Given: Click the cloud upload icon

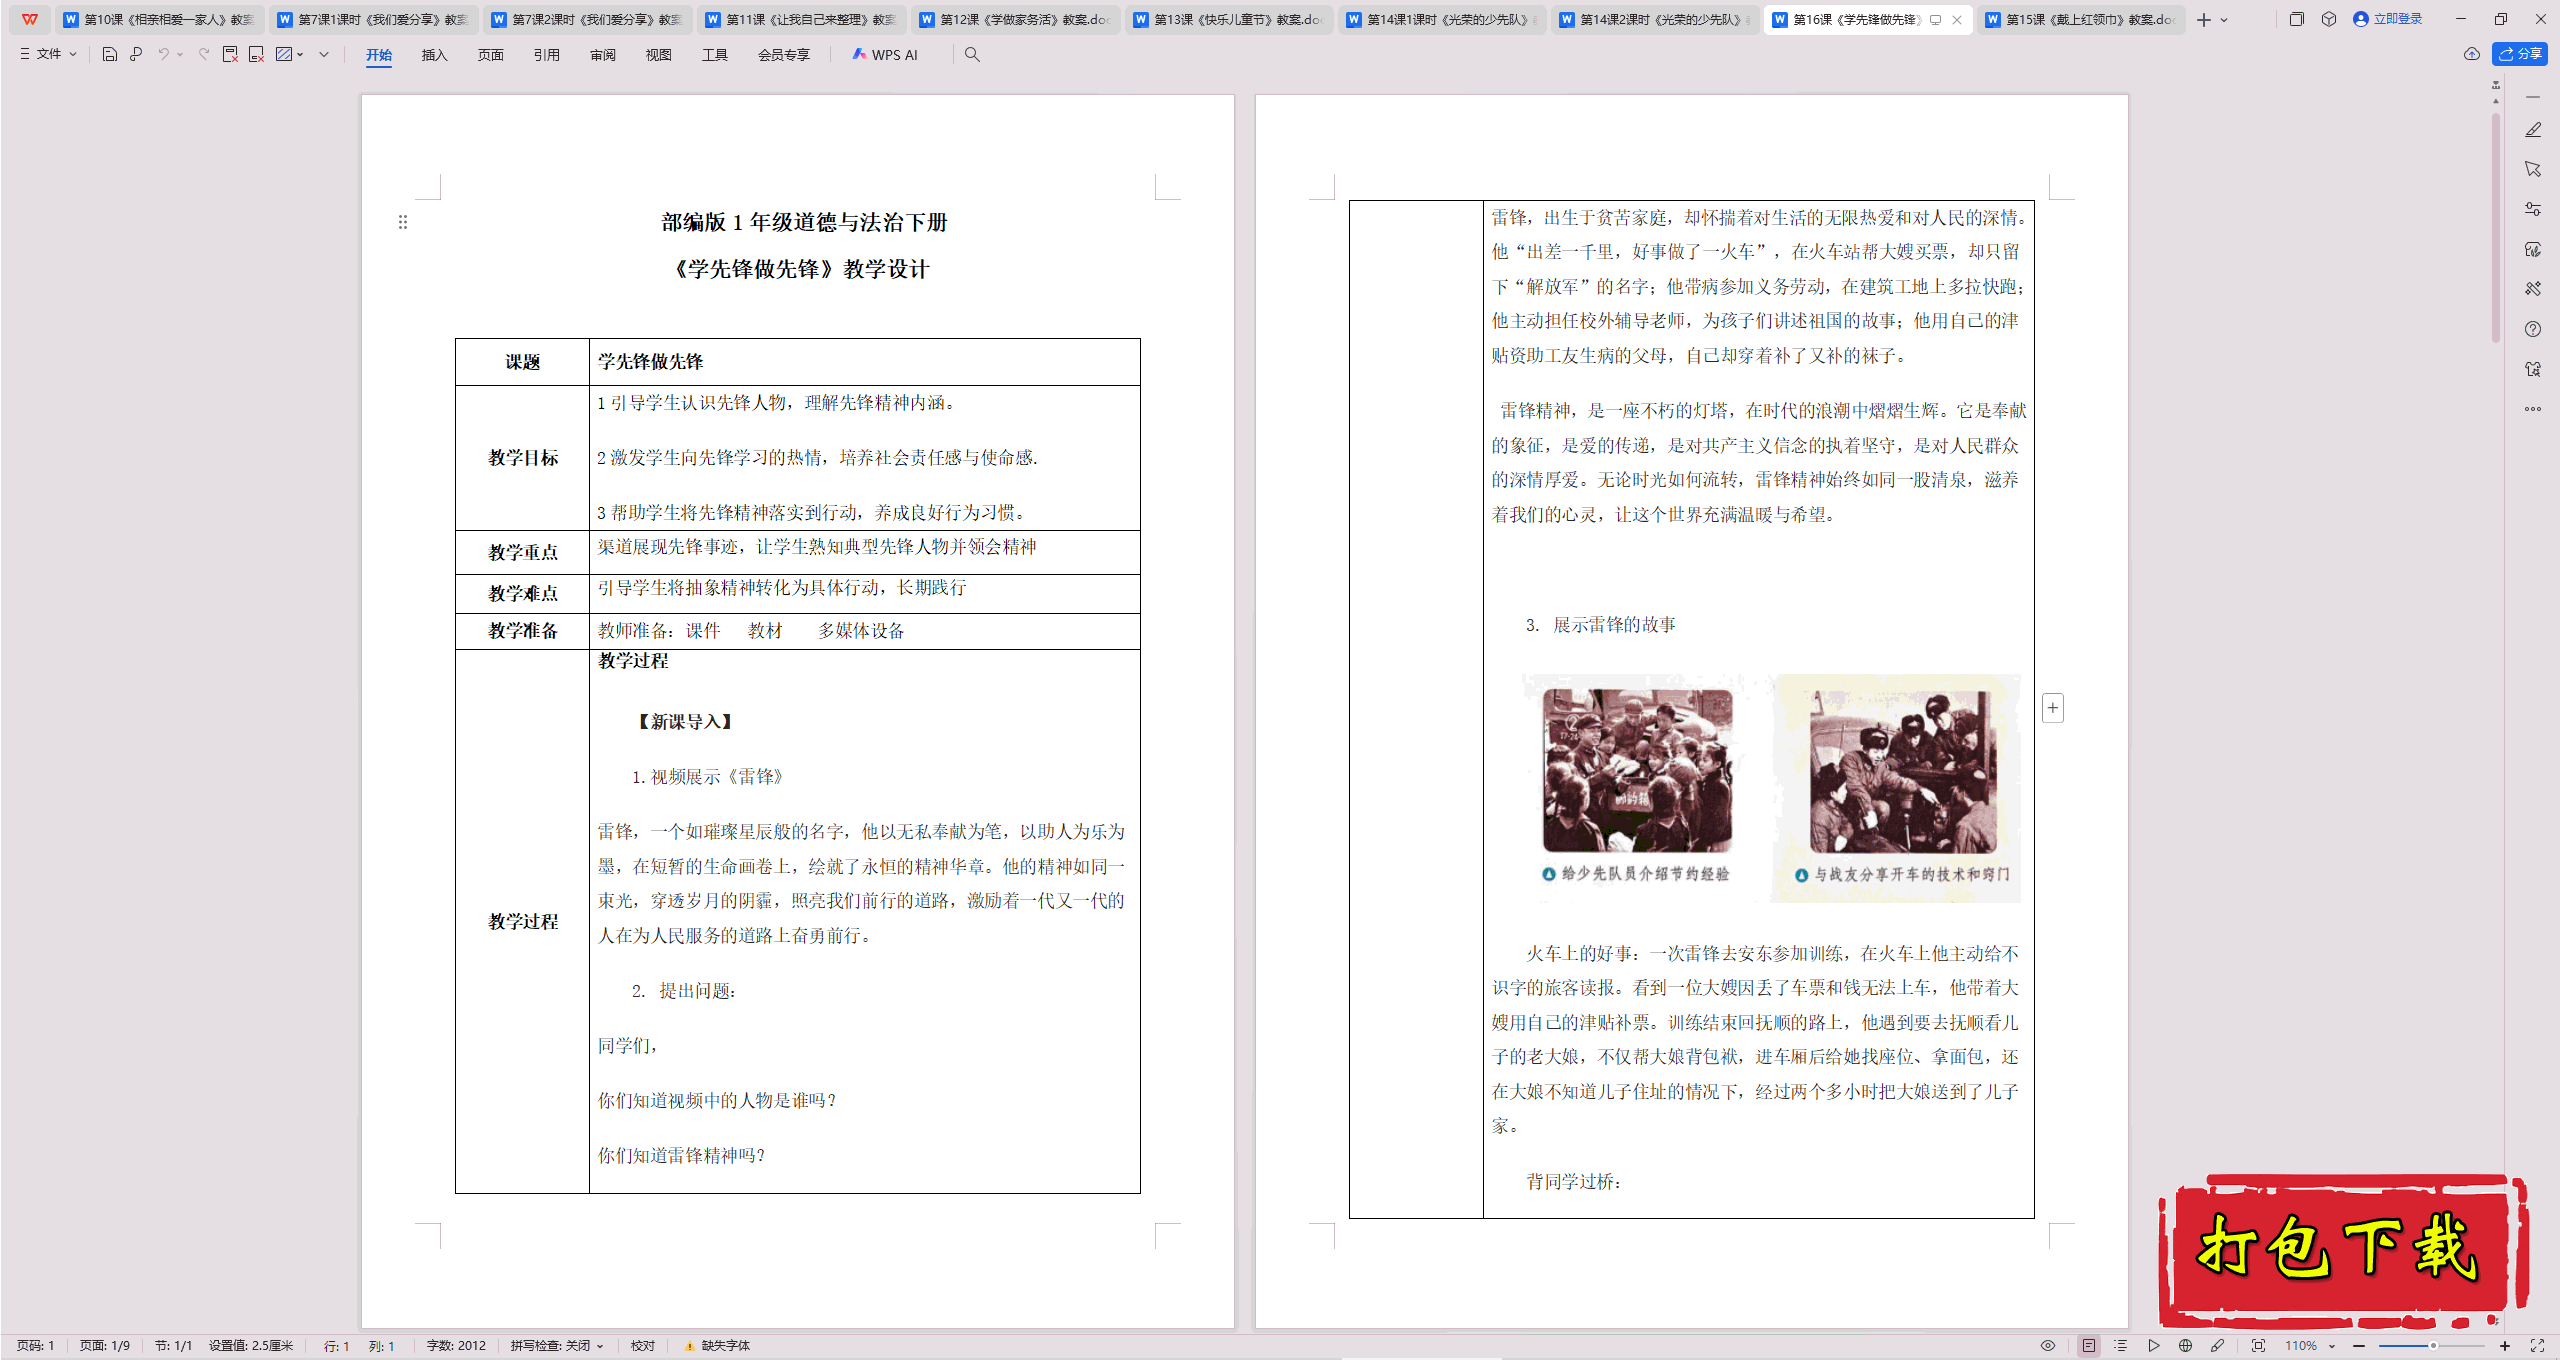Looking at the screenshot, I should click(2472, 54).
